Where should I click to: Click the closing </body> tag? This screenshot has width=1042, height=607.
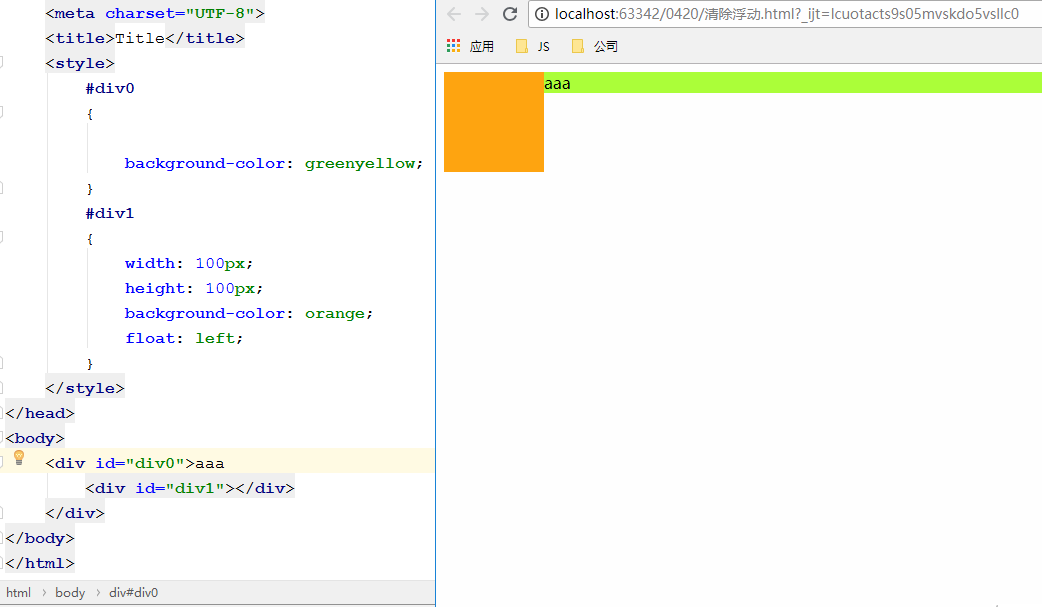click(x=40, y=539)
